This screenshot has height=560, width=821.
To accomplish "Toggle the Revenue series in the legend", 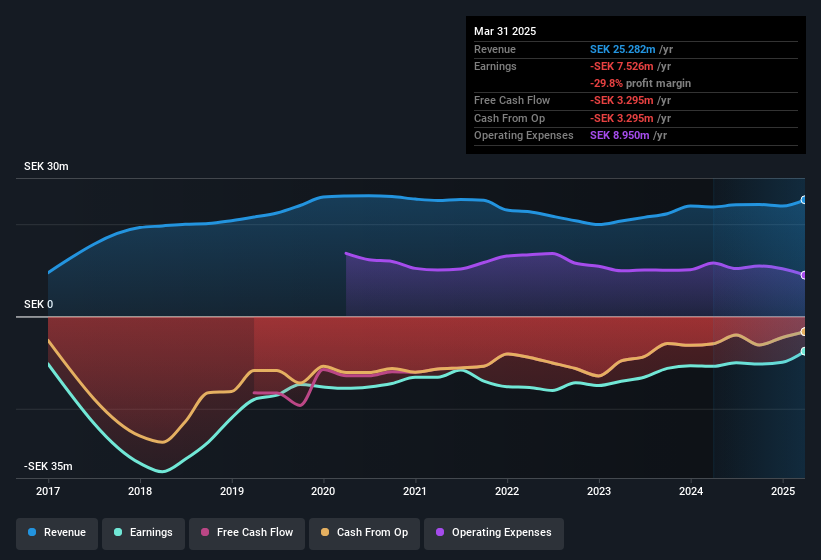I will coord(57,533).
